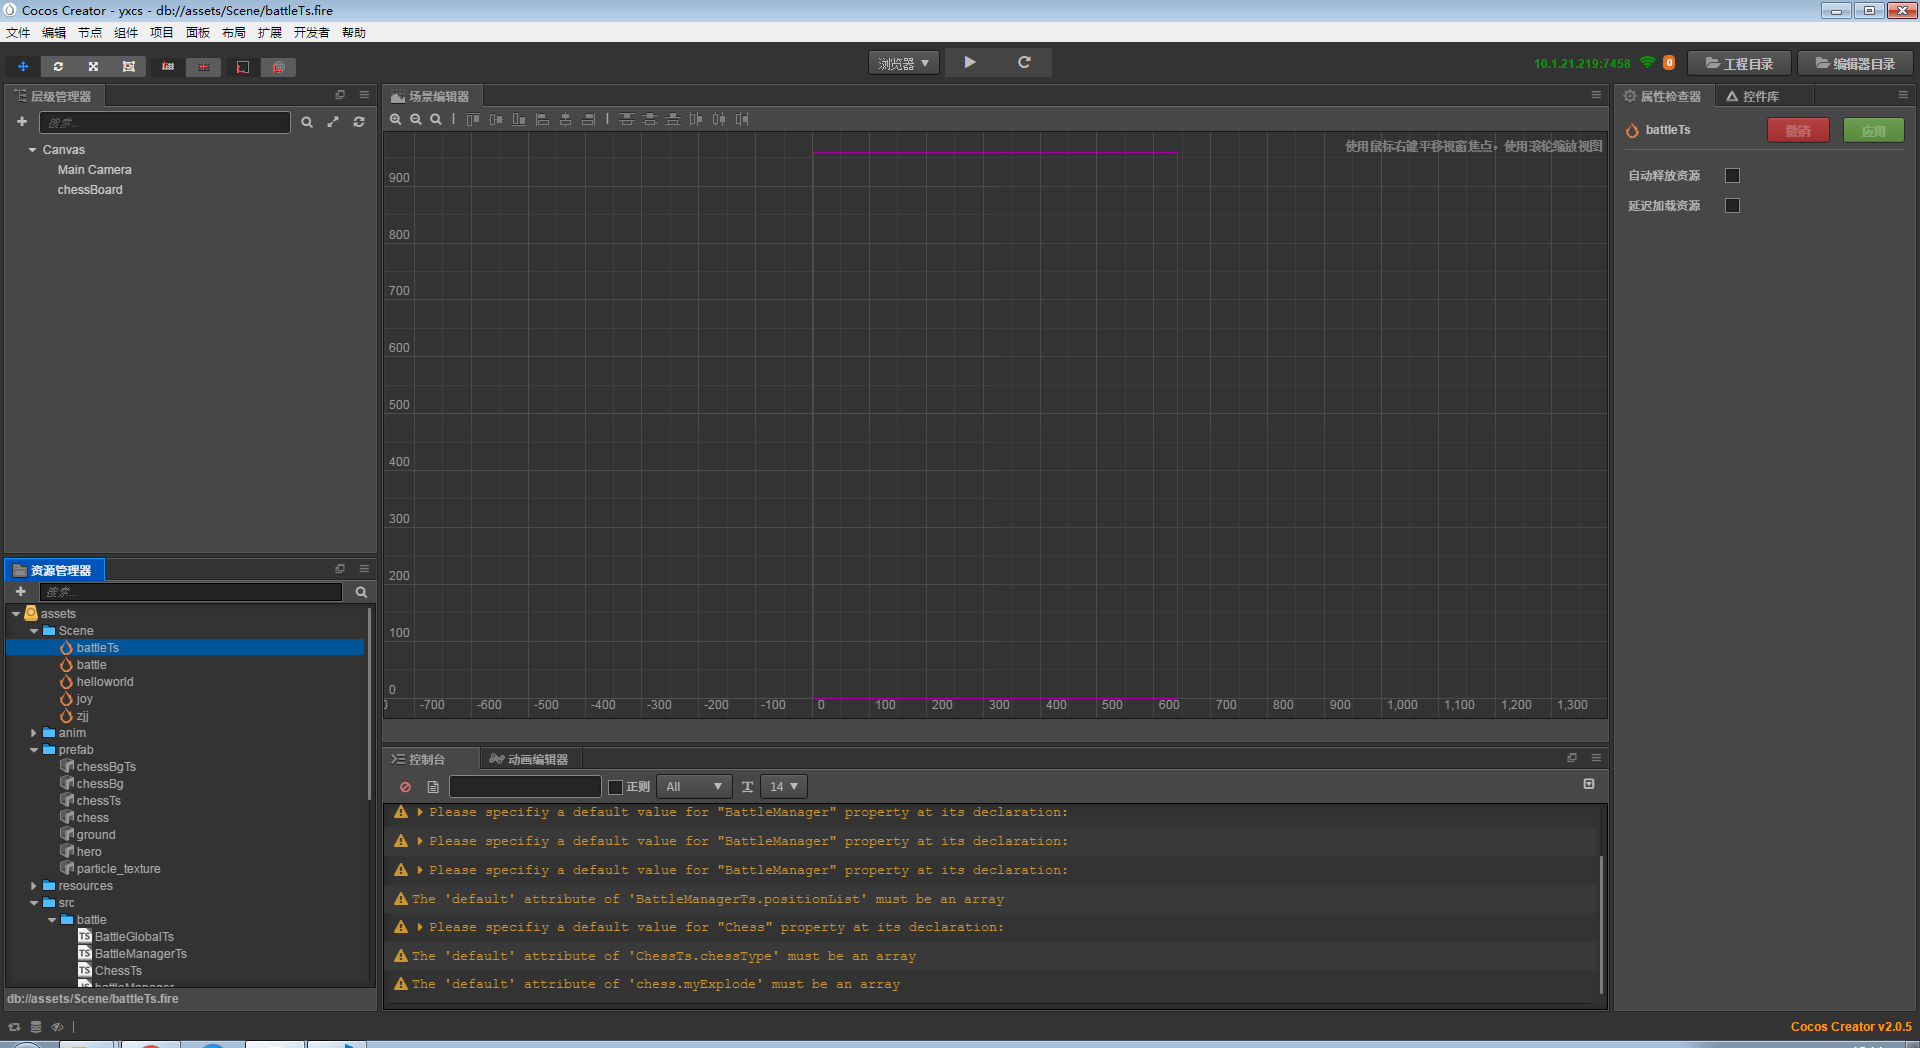The width and height of the screenshot is (1920, 1048).
Task: Select the helloworld scene asset
Action: point(105,682)
